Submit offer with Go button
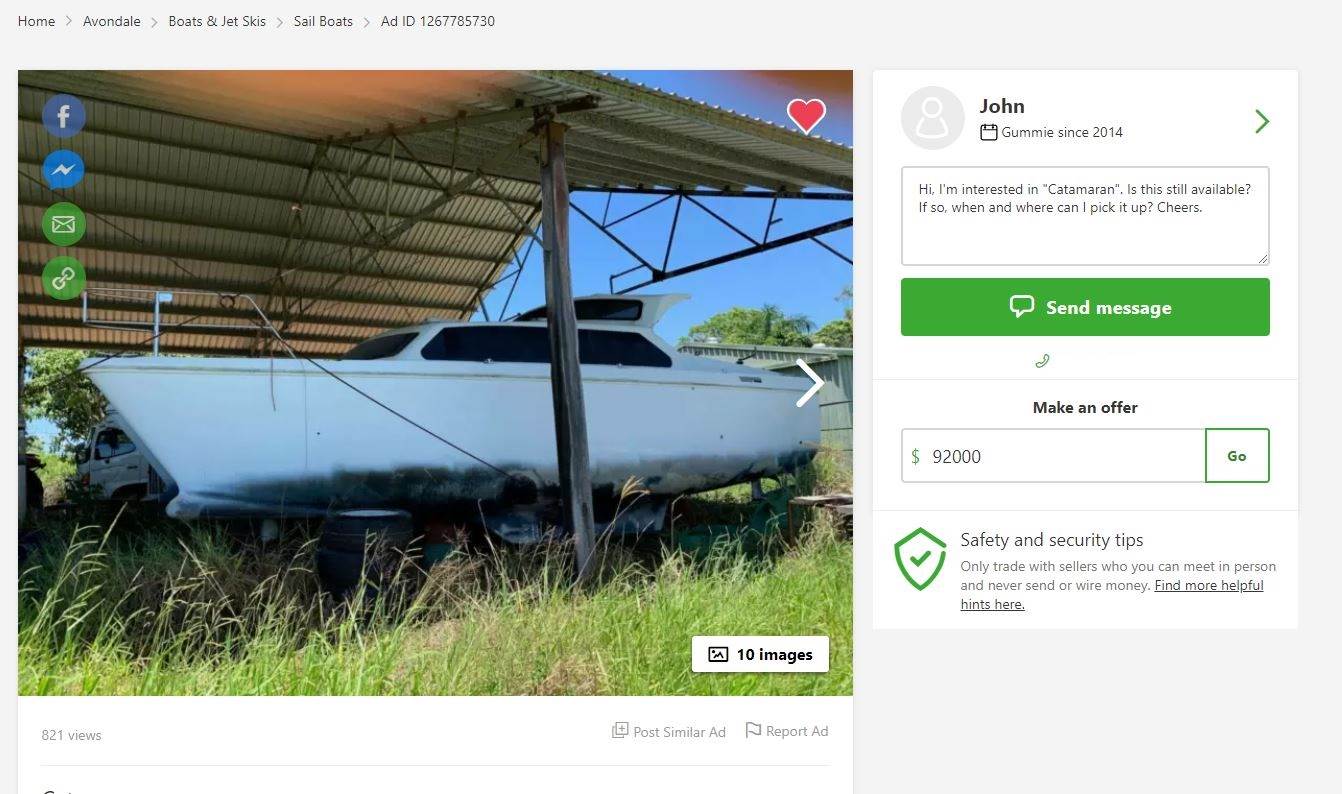 click(x=1237, y=456)
